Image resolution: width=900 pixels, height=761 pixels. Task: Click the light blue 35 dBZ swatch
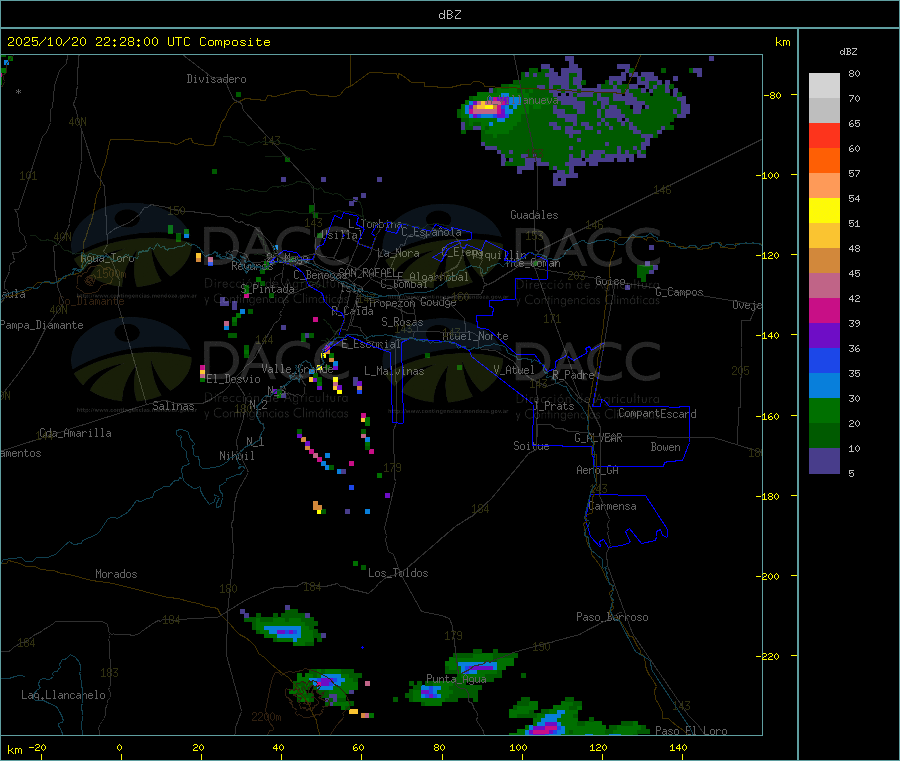(824, 385)
